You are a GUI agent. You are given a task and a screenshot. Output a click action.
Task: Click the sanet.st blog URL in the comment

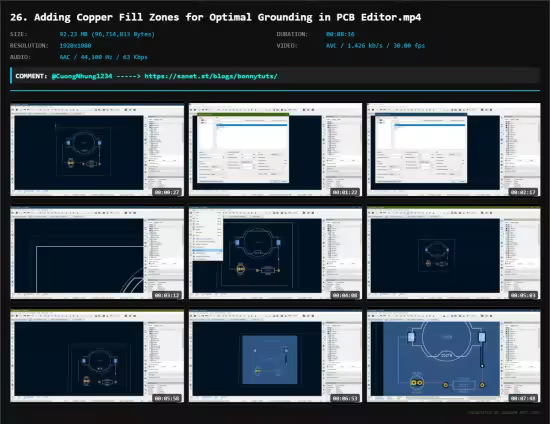pyautogui.click(x=211, y=76)
